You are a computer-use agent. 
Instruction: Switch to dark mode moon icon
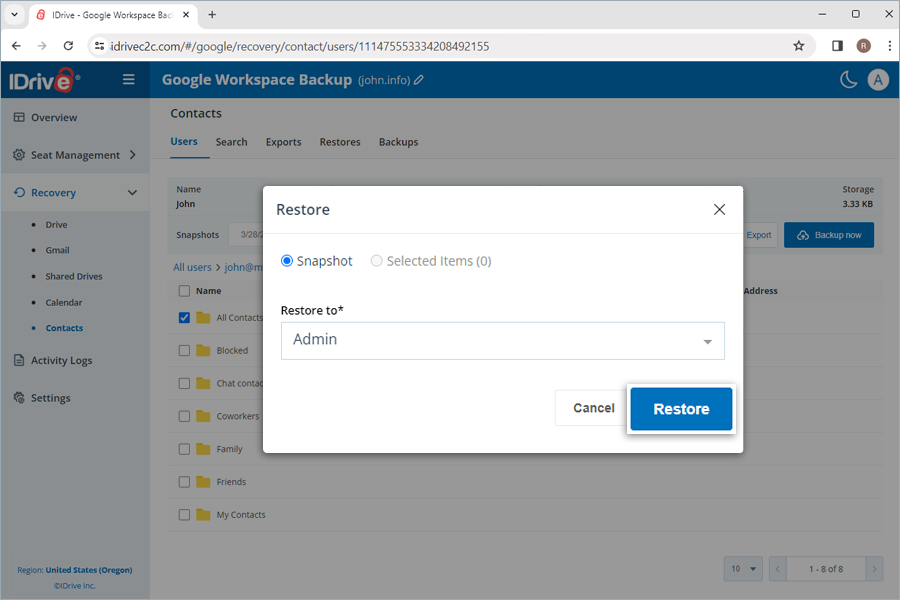tap(848, 80)
